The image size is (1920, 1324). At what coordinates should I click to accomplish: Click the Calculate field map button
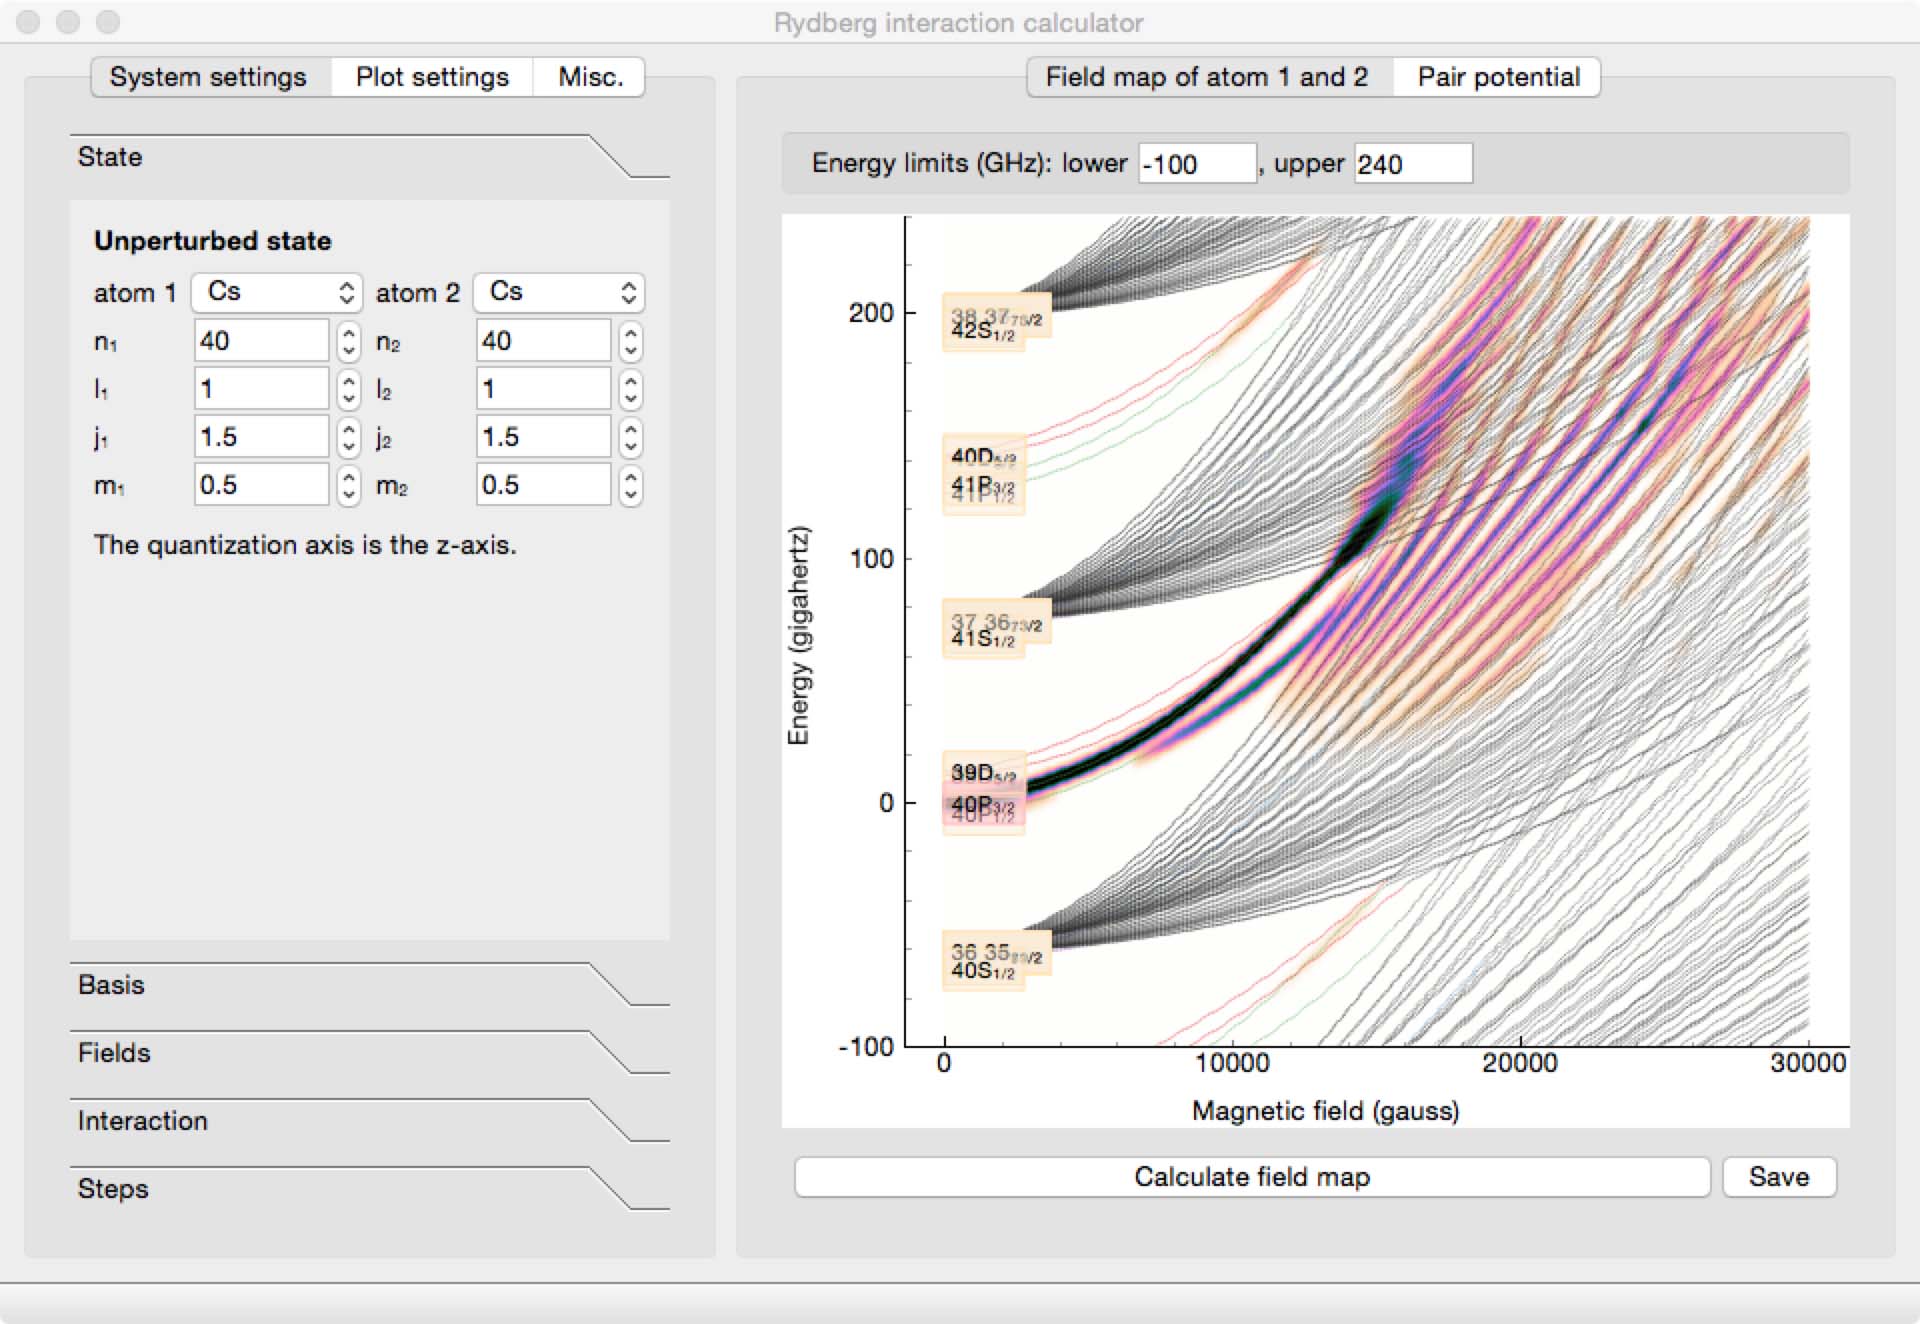1252,1177
